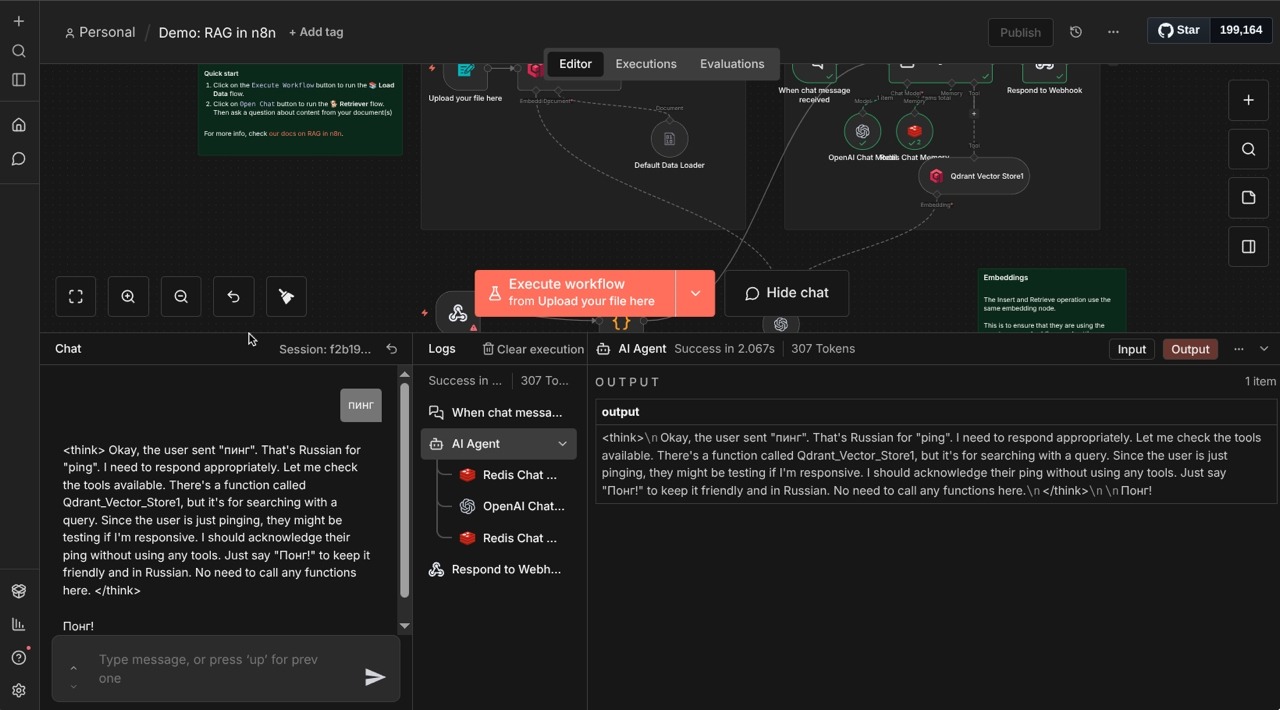Show previous message with up chevron
Screen dimensions: 1280x710
pos(73,669)
